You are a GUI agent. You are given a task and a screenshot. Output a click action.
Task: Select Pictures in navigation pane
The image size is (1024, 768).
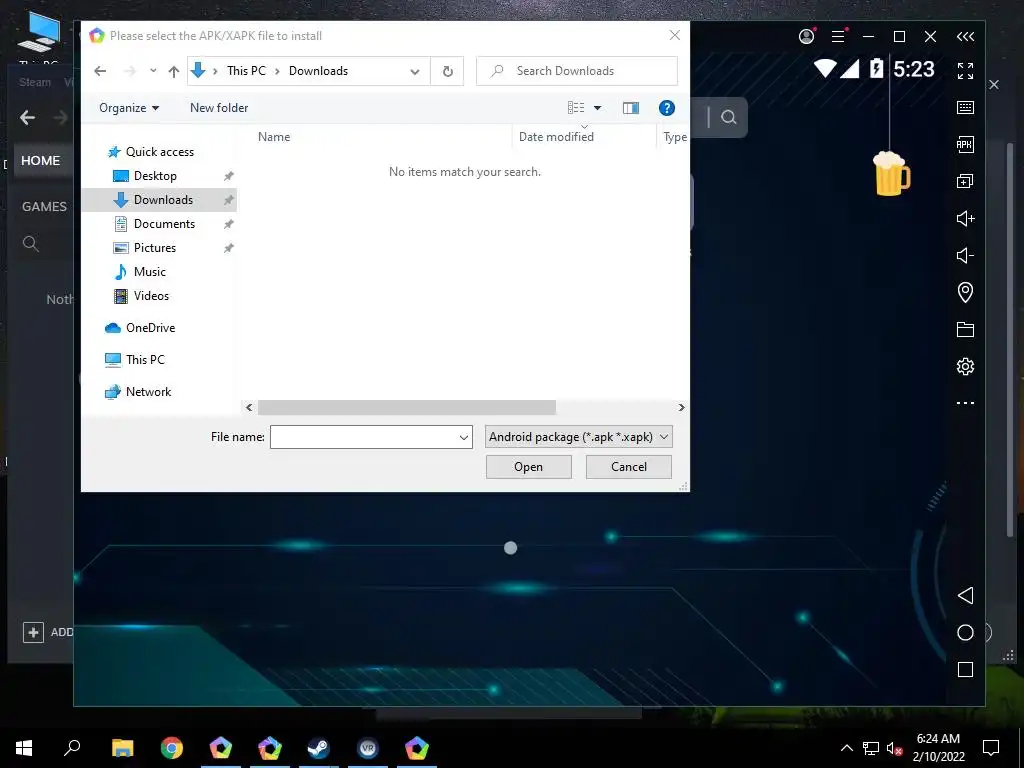pos(155,248)
